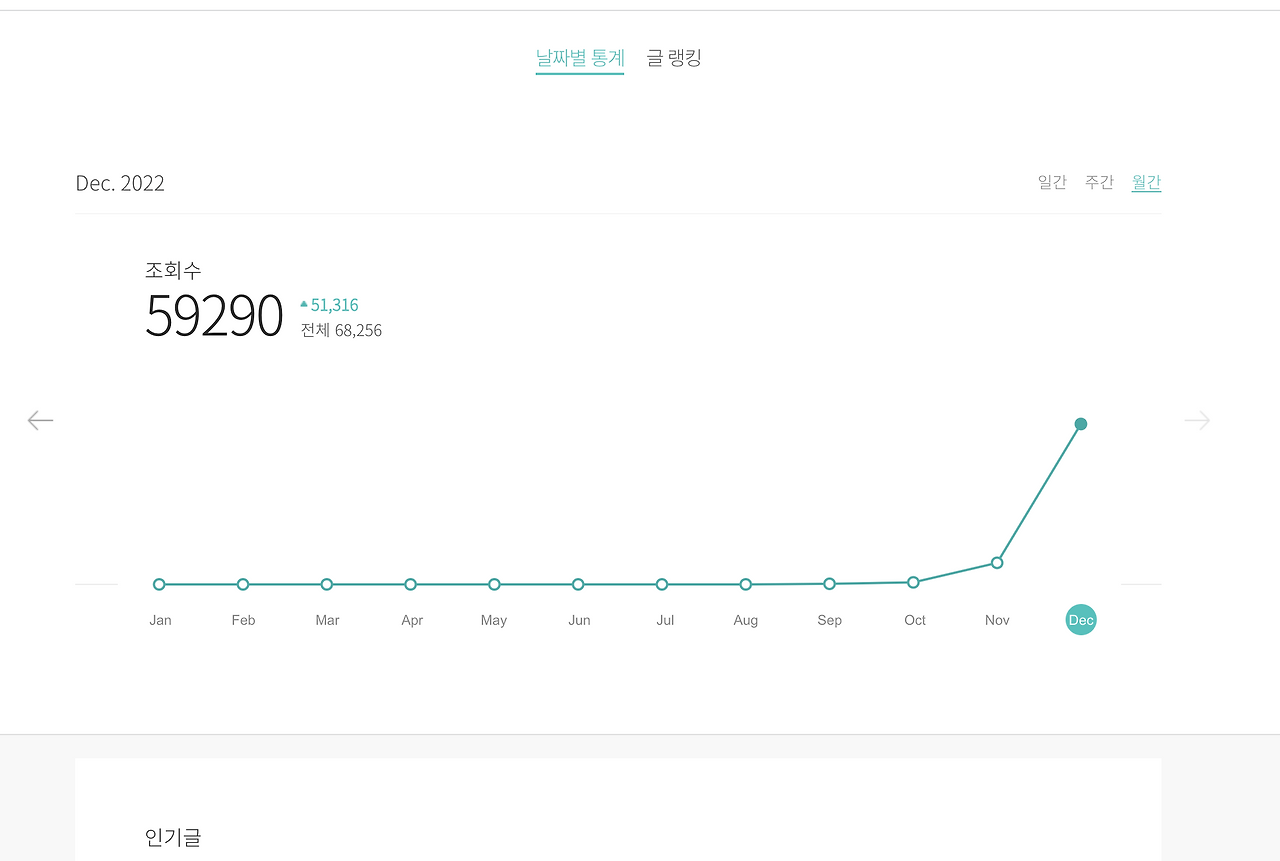1280x861 pixels.
Task: Click the Nov data point on the graph
Action: point(996,562)
